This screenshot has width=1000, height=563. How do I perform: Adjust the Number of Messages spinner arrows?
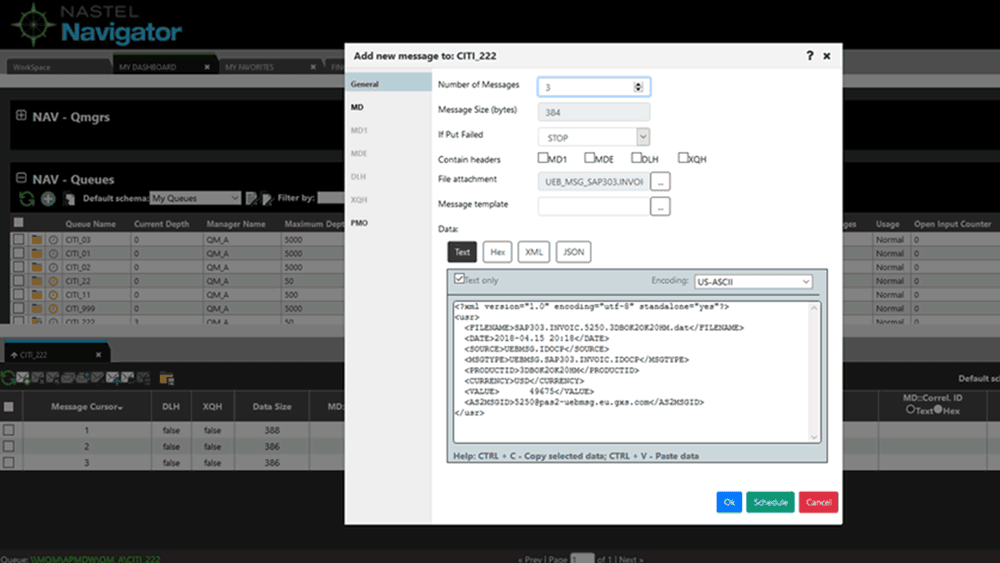pos(638,87)
